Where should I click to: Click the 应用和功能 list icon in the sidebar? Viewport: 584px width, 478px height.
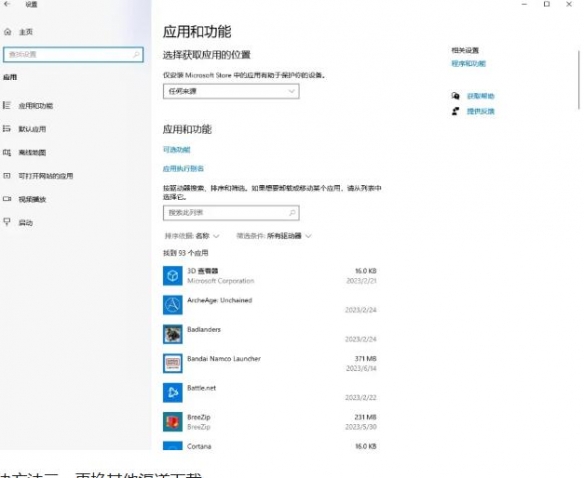pyautogui.click(x=7, y=105)
